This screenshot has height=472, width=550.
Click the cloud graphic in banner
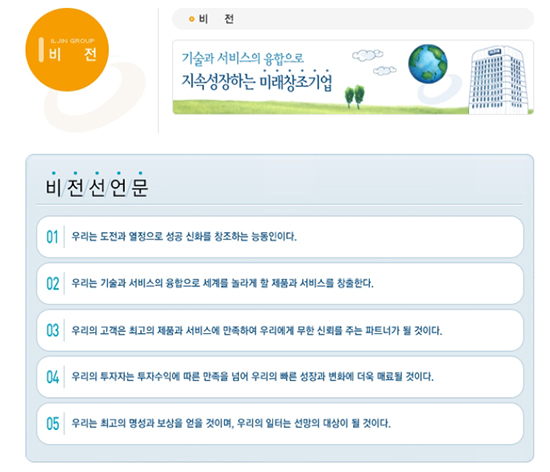tap(374, 62)
